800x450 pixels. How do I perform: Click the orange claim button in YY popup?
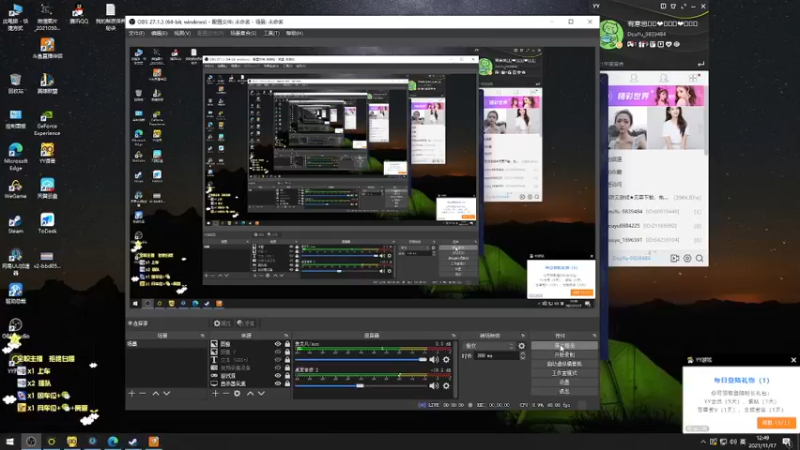pyautogui.click(x=776, y=423)
